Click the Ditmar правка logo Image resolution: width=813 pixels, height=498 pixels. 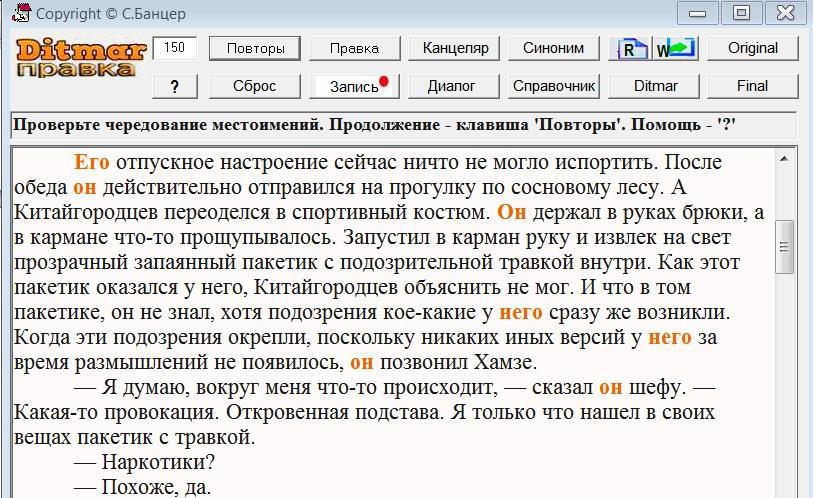pyautogui.click(x=80, y=58)
